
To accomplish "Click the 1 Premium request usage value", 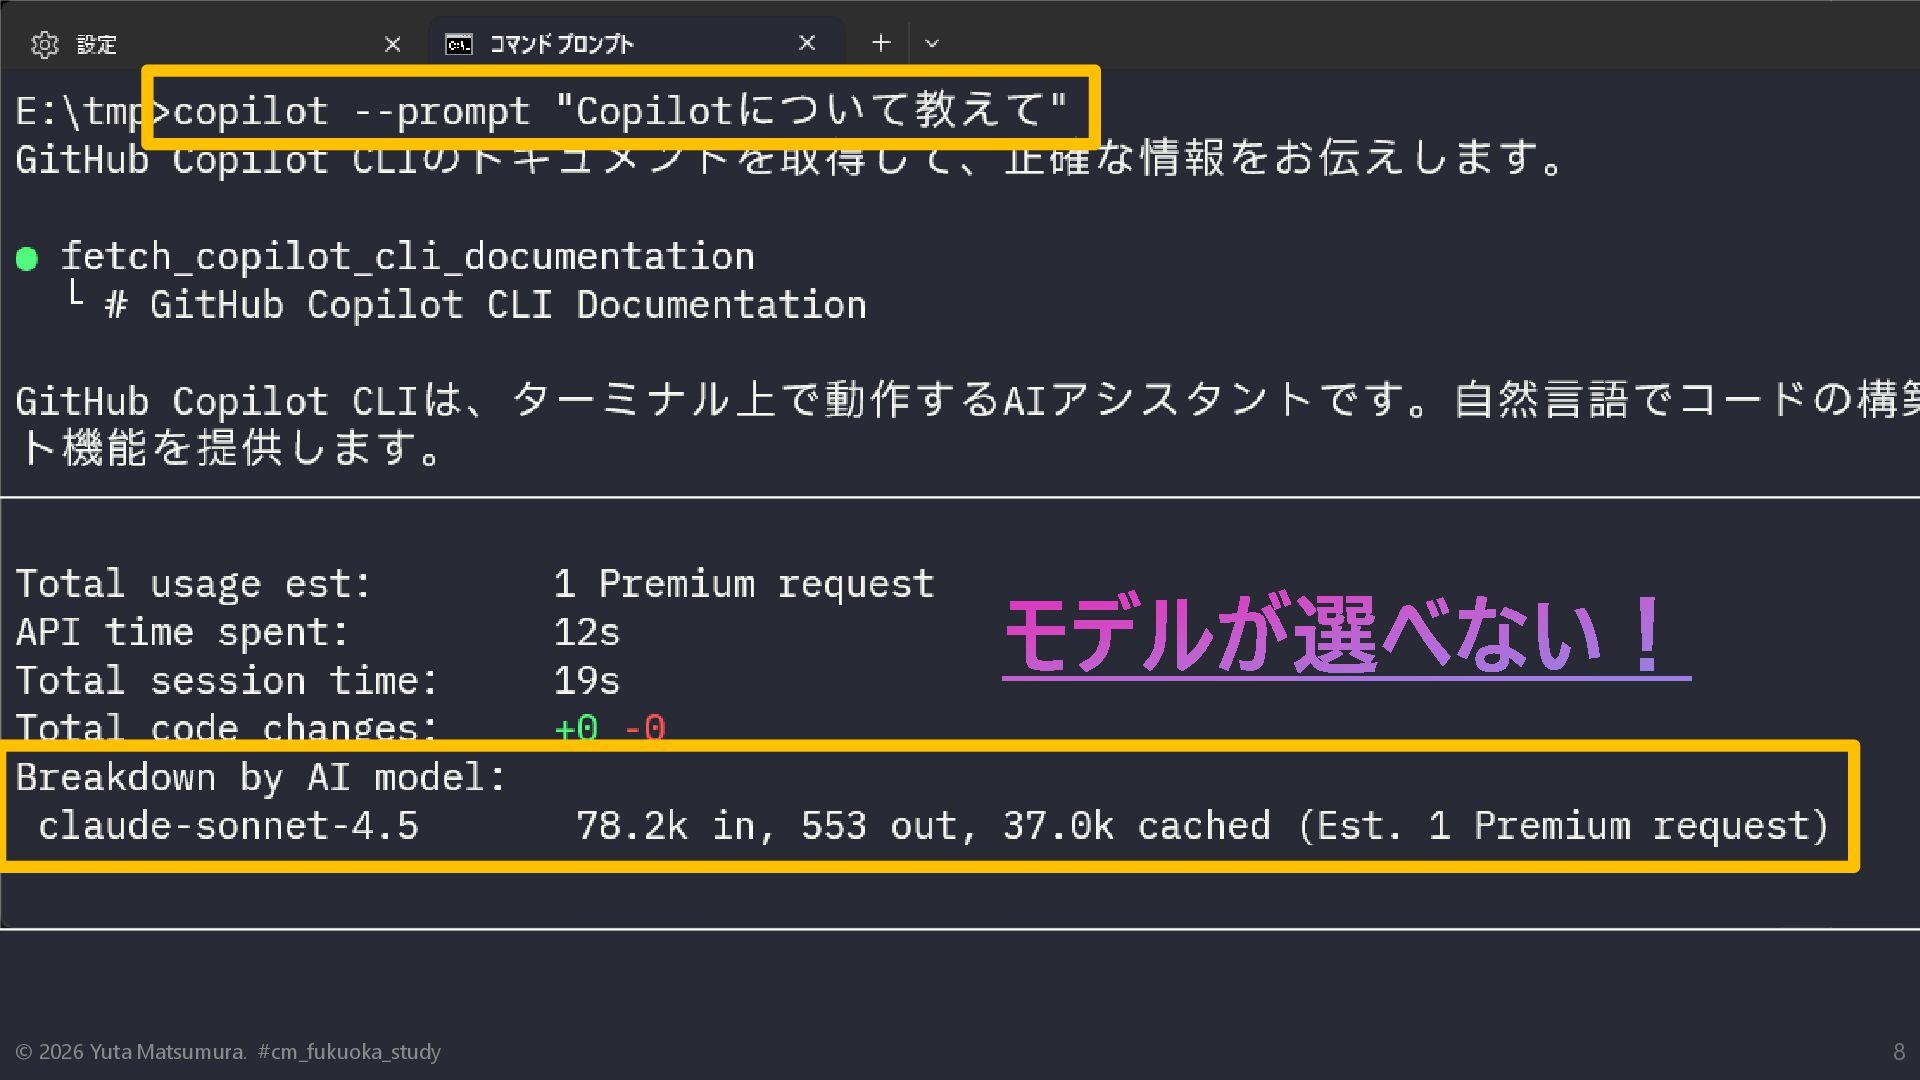I will 744,584.
